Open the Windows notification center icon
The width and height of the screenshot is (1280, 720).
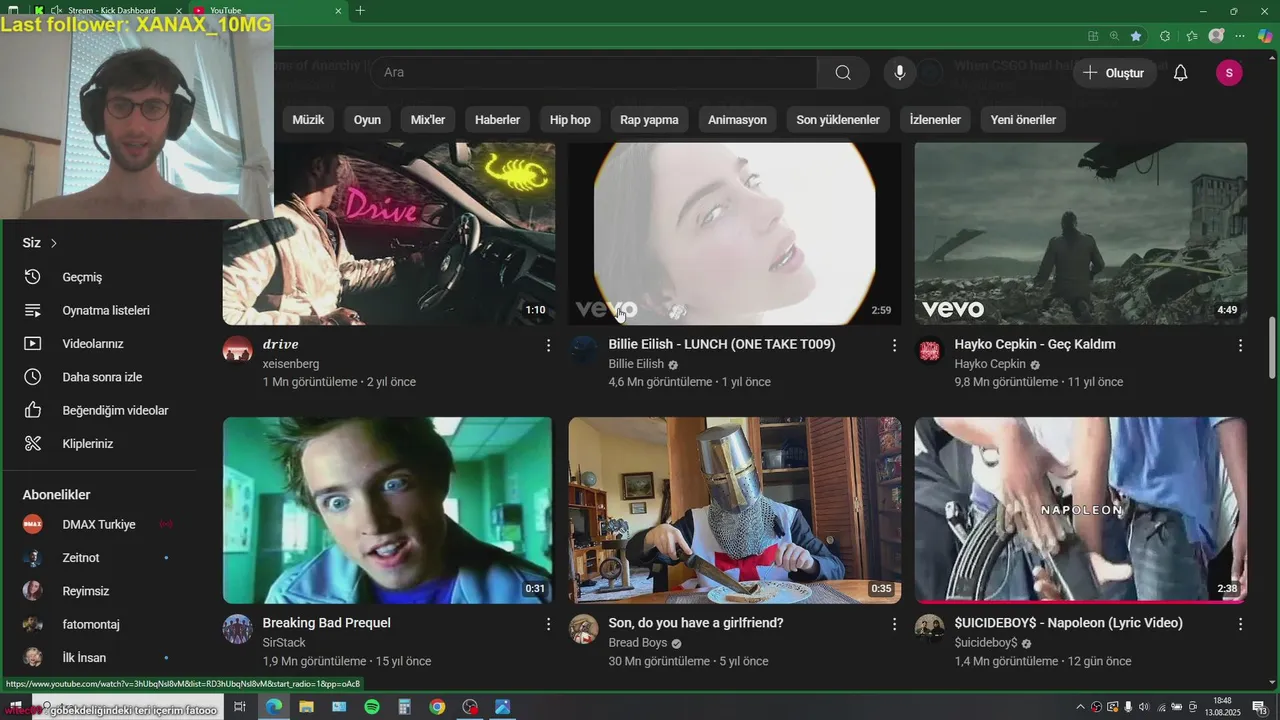click(1259, 707)
